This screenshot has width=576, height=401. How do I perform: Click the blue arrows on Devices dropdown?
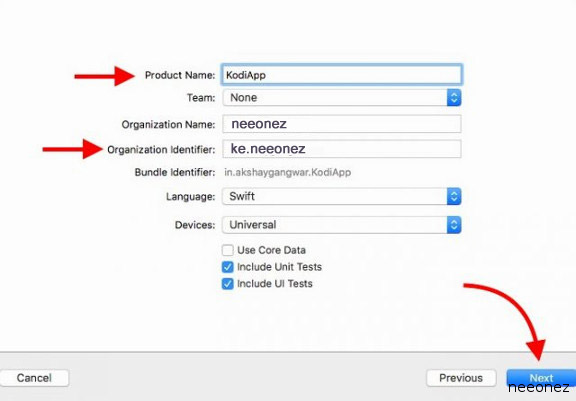454,225
